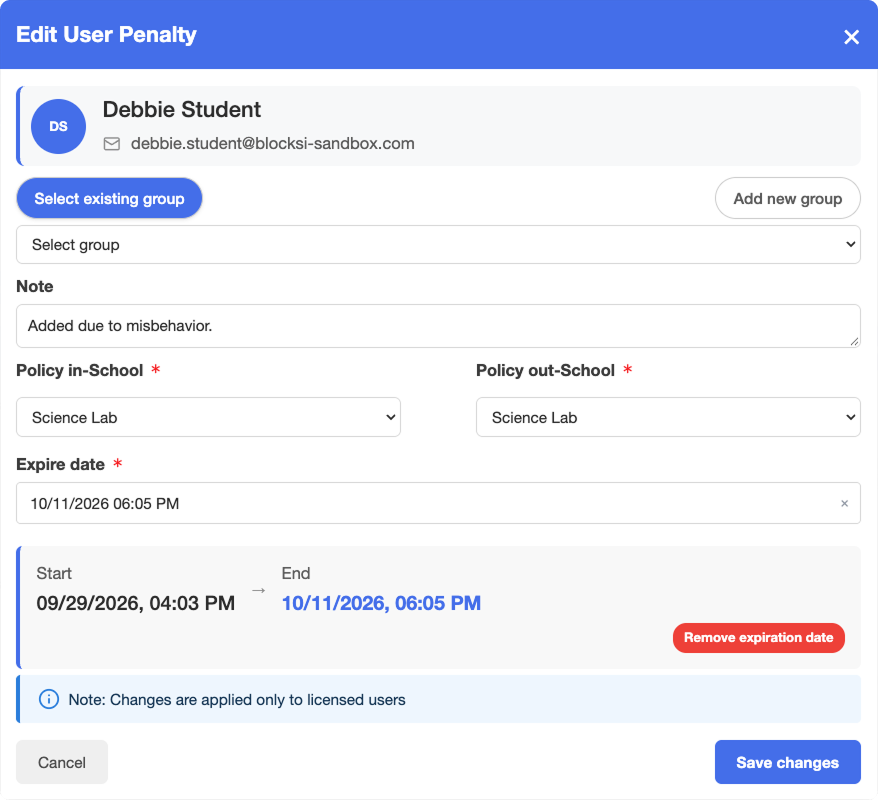Click the Start label in the date summary

point(54,573)
